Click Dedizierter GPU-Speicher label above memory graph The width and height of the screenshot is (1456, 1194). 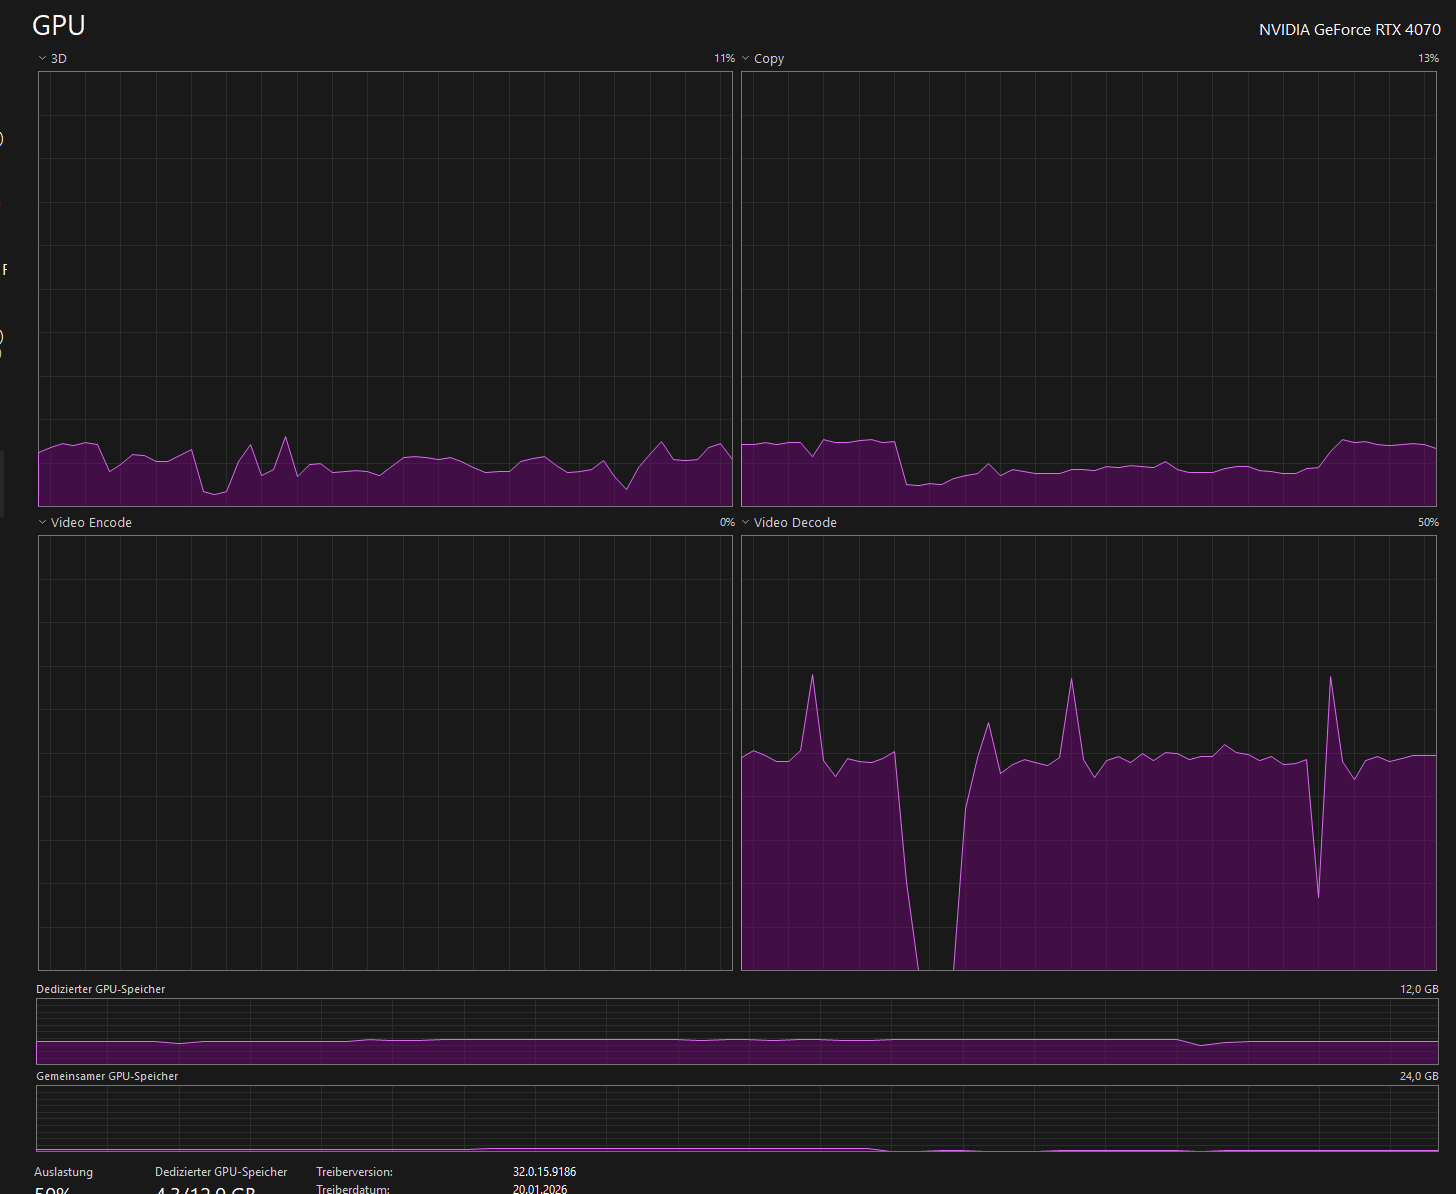click(101, 989)
